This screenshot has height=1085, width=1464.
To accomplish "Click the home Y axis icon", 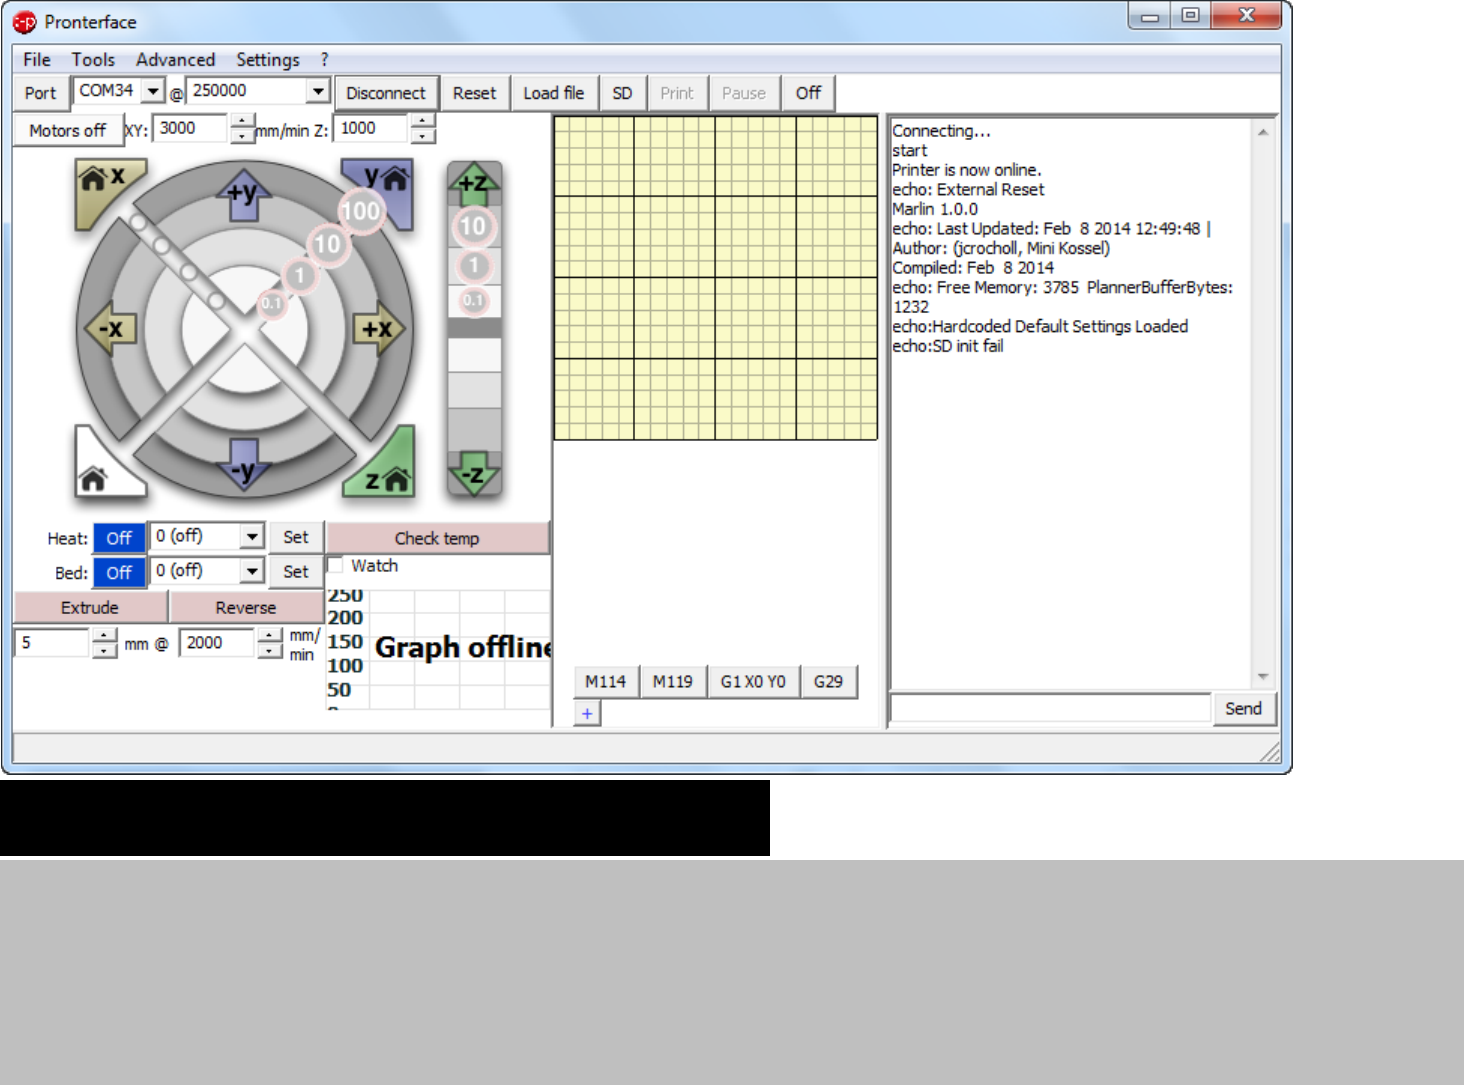I will [384, 182].
